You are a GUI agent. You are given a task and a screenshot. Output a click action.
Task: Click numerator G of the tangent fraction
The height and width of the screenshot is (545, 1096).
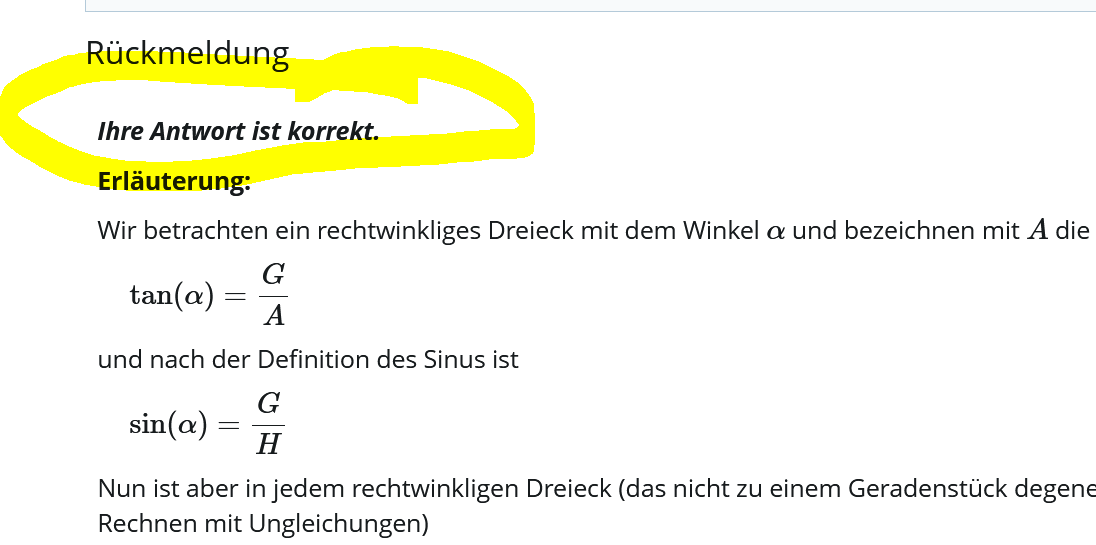point(273,276)
